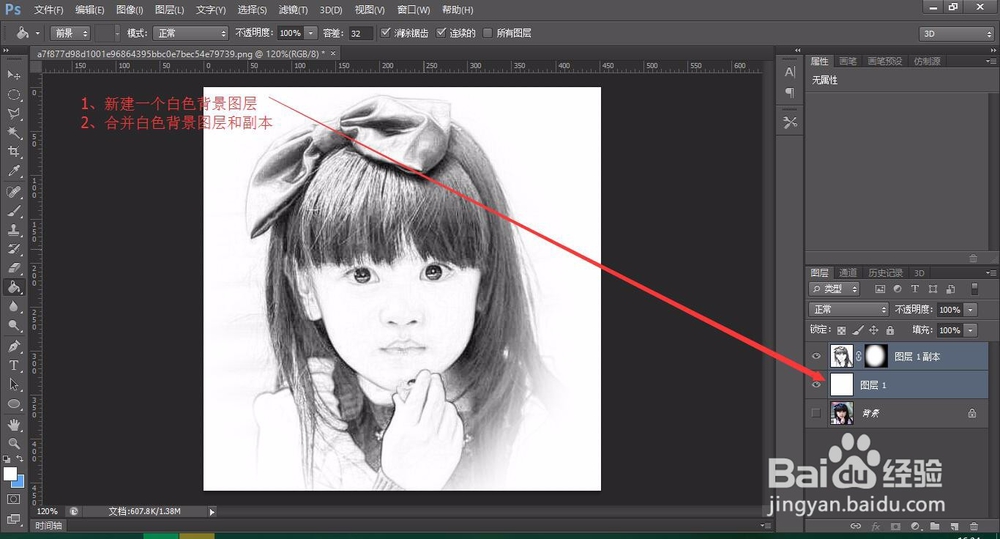
Task: Select the Crop tool
Action: coord(13,152)
